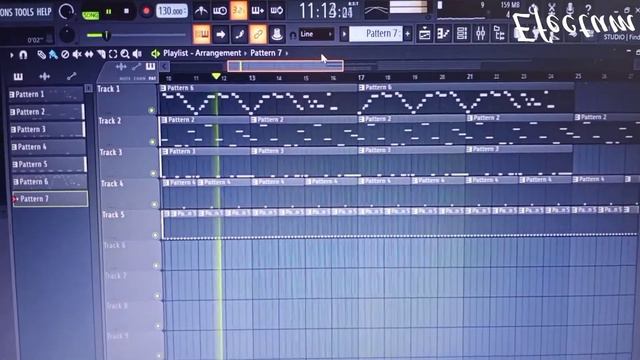Click Playlist - Arrangement breadcrumb
The image size is (640, 360).
click(x=202, y=53)
